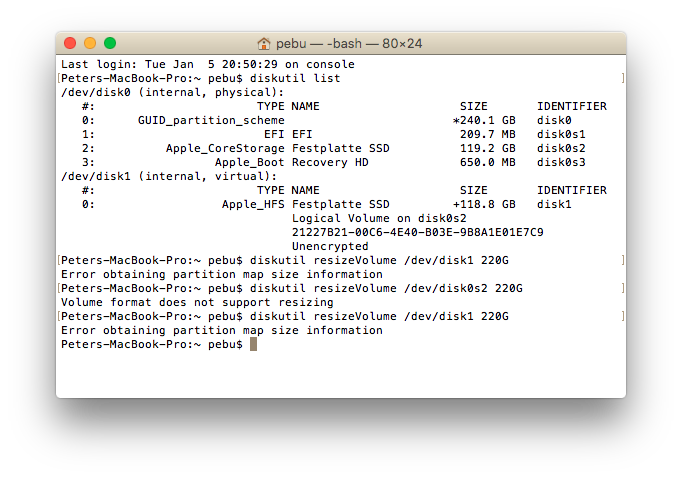682x478 pixels.
Task: Minimize the window using yellow button
Action: (90, 43)
